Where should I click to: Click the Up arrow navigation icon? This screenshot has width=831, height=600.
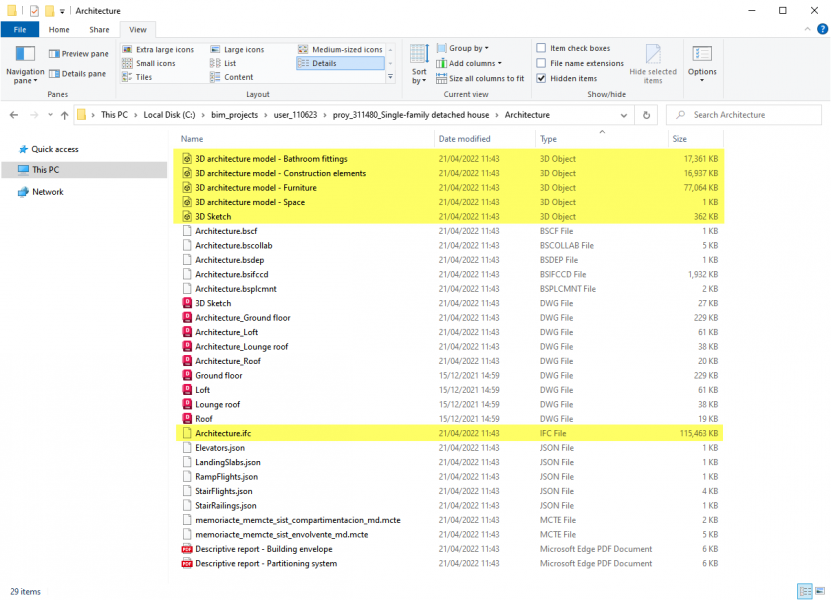click(x=65, y=115)
